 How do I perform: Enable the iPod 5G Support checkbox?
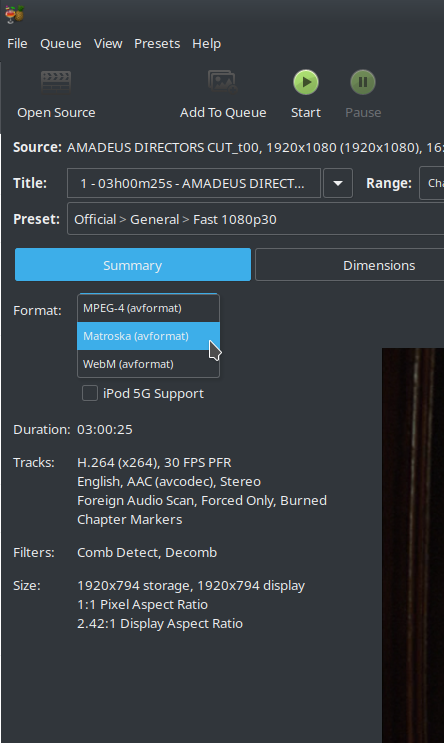click(x=90, y=393)
